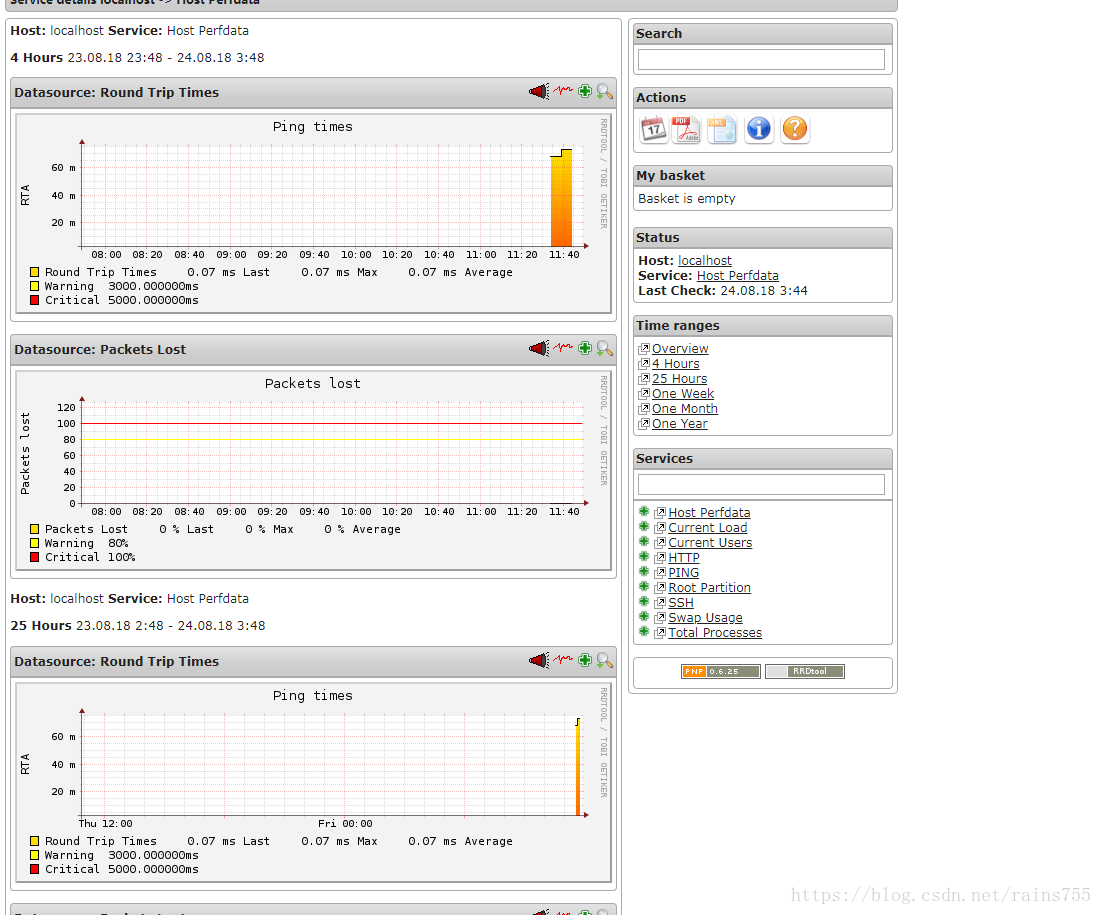Add Packets Lost graph to basket
Viewport: 1102px width, 915px height.
(585, 348)
